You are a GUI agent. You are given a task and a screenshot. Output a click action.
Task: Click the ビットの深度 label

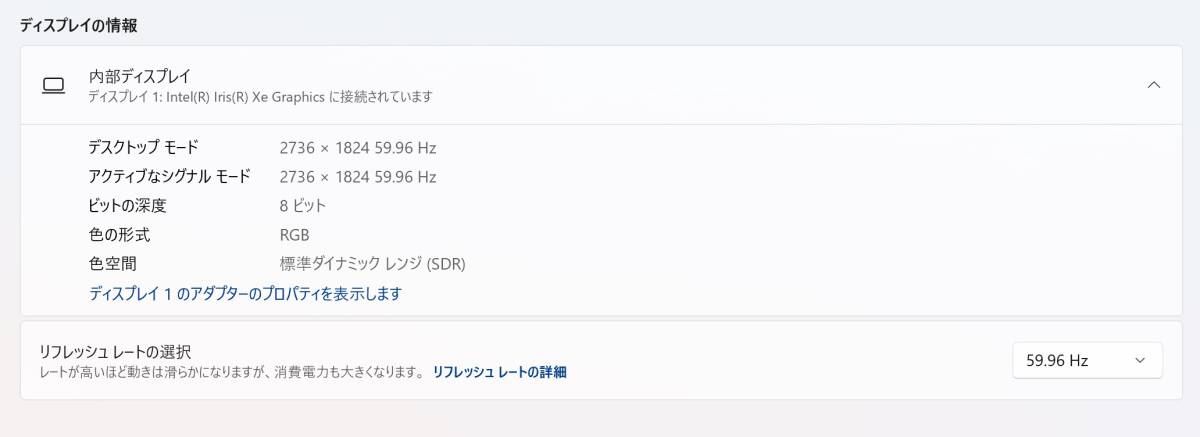coord(127,206)
